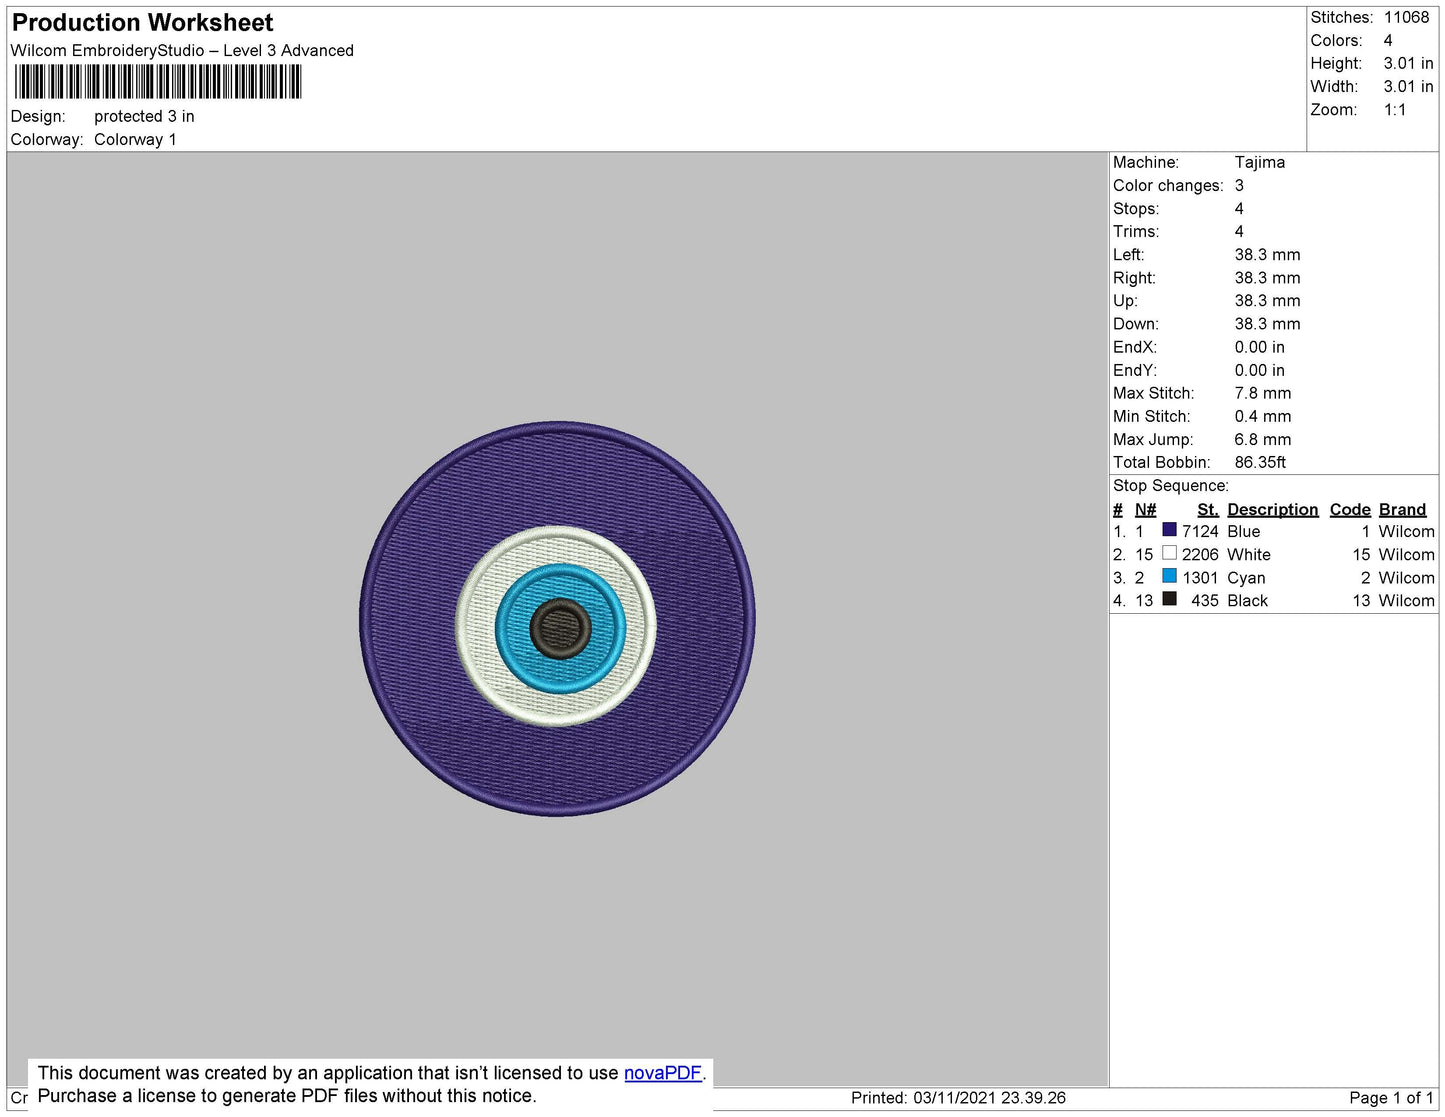Screen dimensions: 1445x1117
Task: Click the Max Jump value 6.8 mm
Action: point(1263,439)
